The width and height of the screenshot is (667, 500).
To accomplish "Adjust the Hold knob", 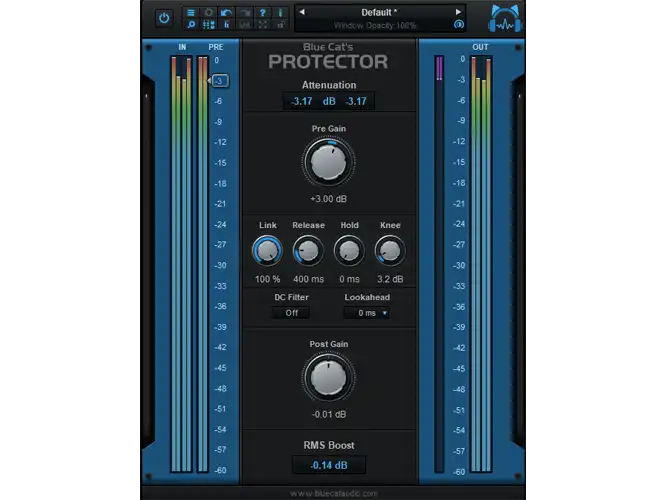I will pyautogui.click(x=349, y=251).
